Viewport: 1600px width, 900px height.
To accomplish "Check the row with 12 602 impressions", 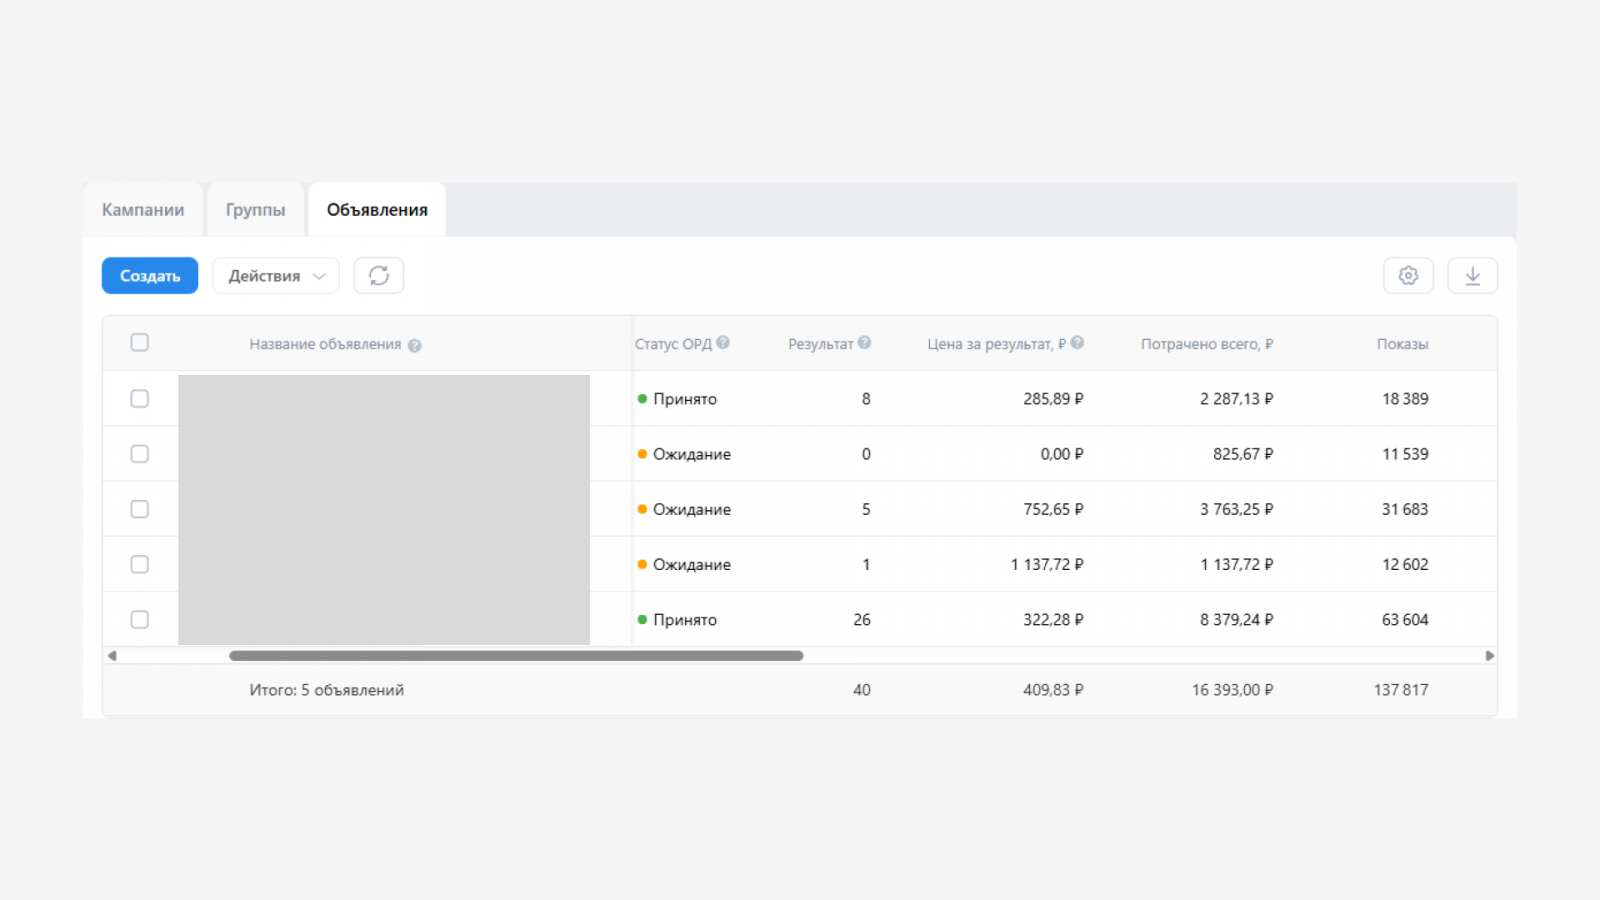I will [140, 565].
